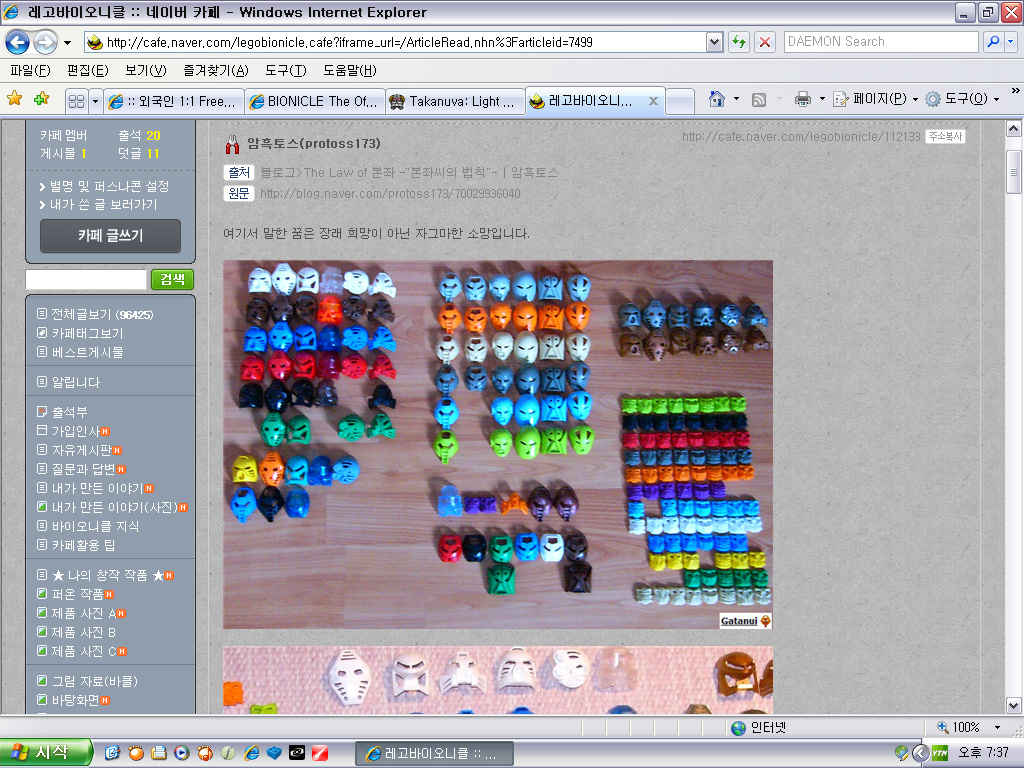Open the 100% zoom level control

(969, 728)
